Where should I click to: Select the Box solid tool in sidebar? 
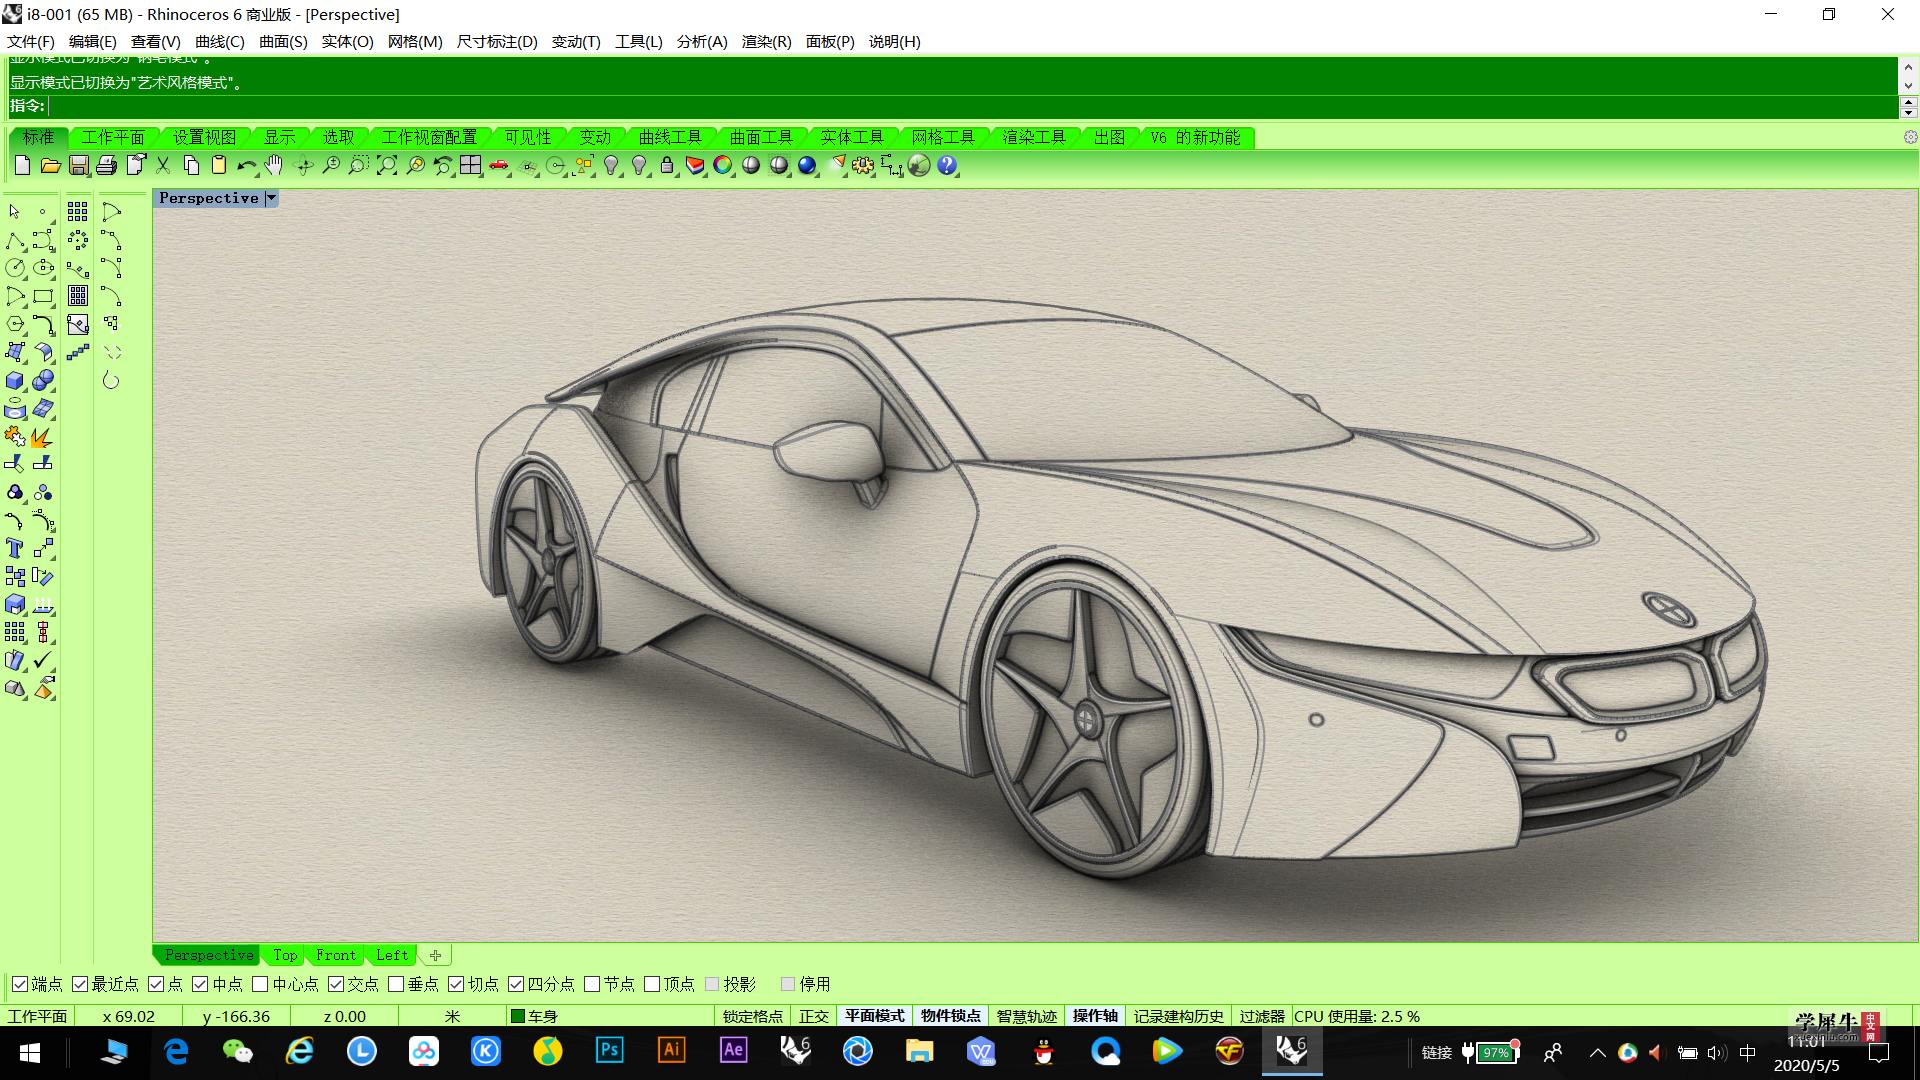(x=15, y=380)
